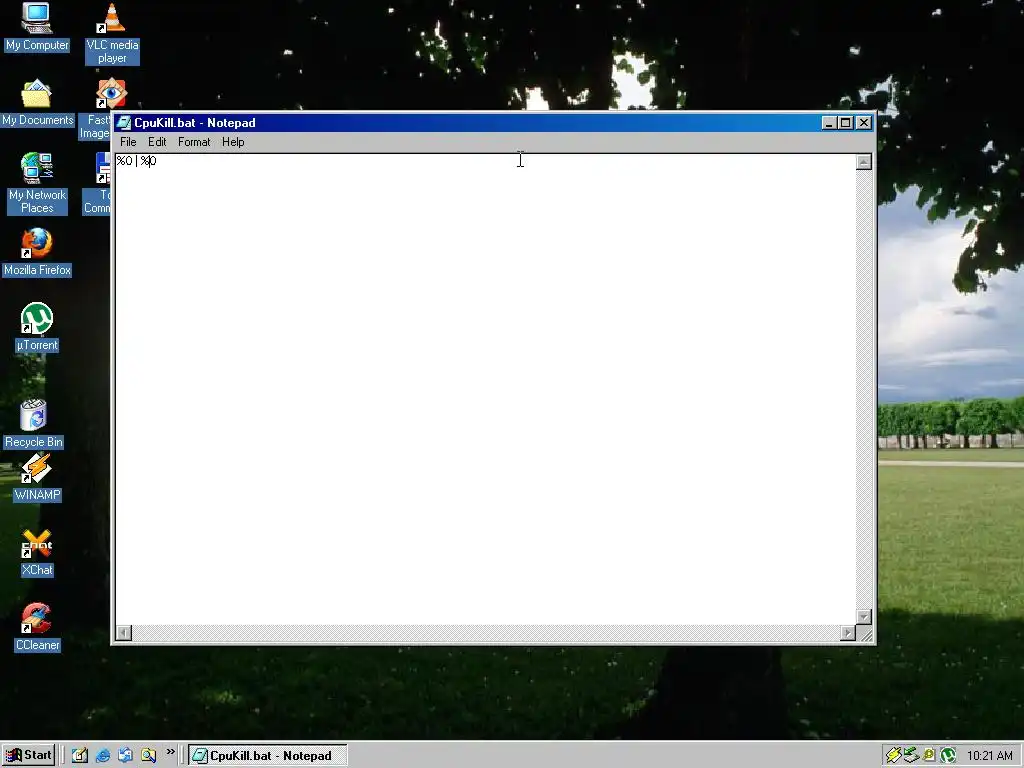This screenshot has height=768, width=1024.
Task: Click the yellow lightning tray icon
Action: [893, 756]
